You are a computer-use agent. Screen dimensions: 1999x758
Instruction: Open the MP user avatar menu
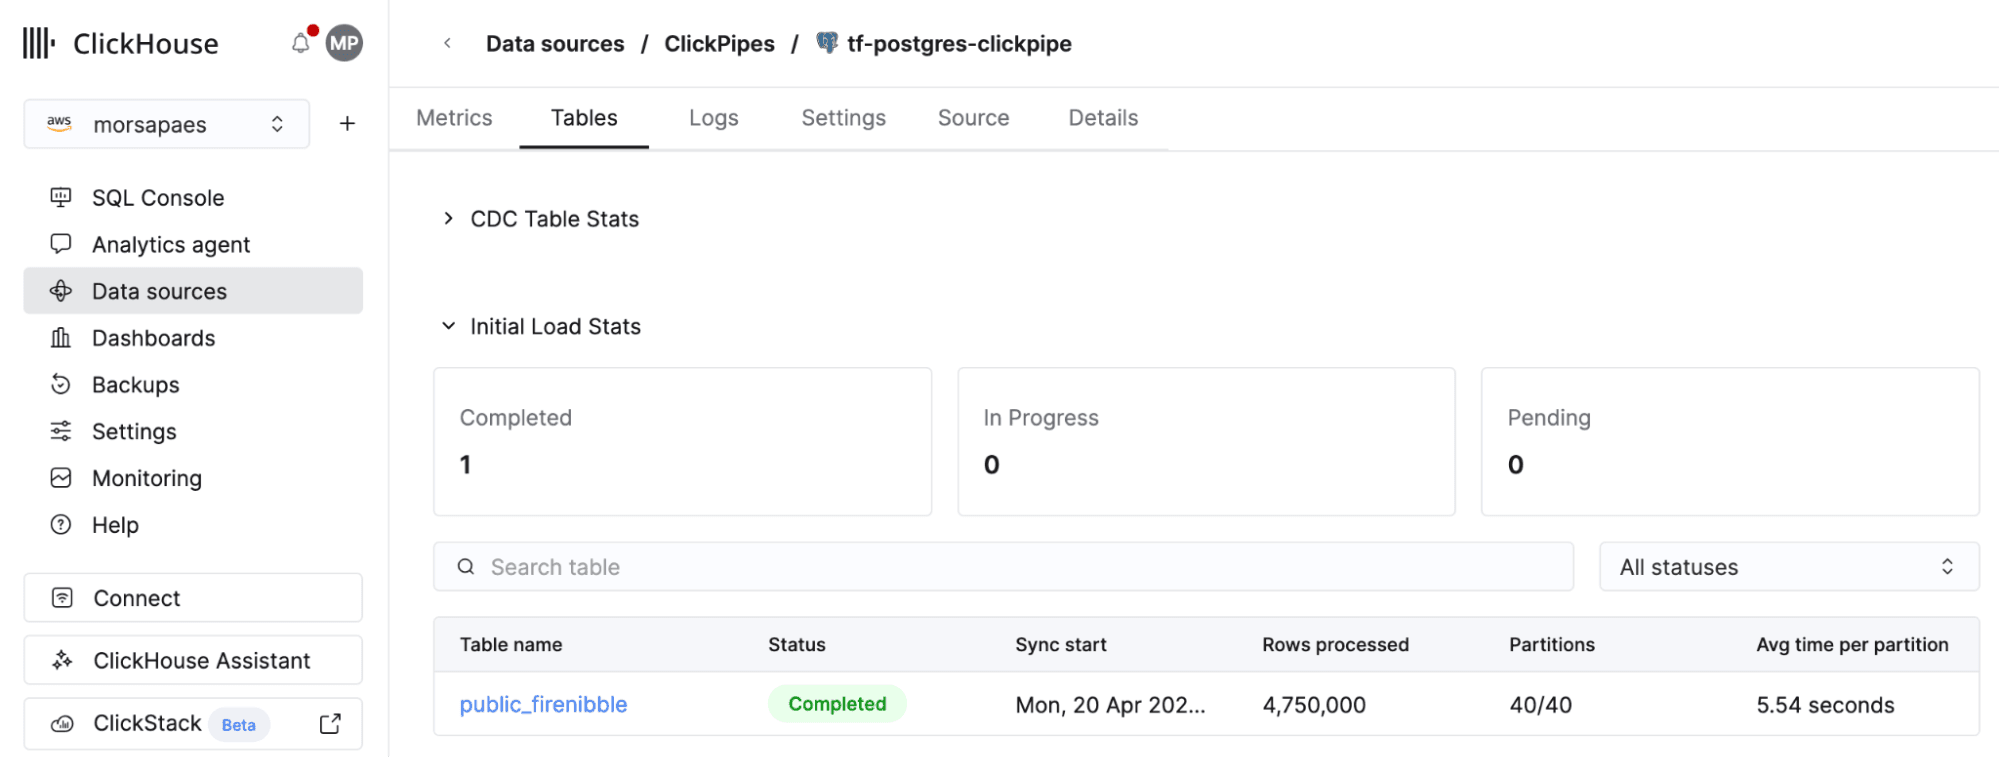point(344,43)
